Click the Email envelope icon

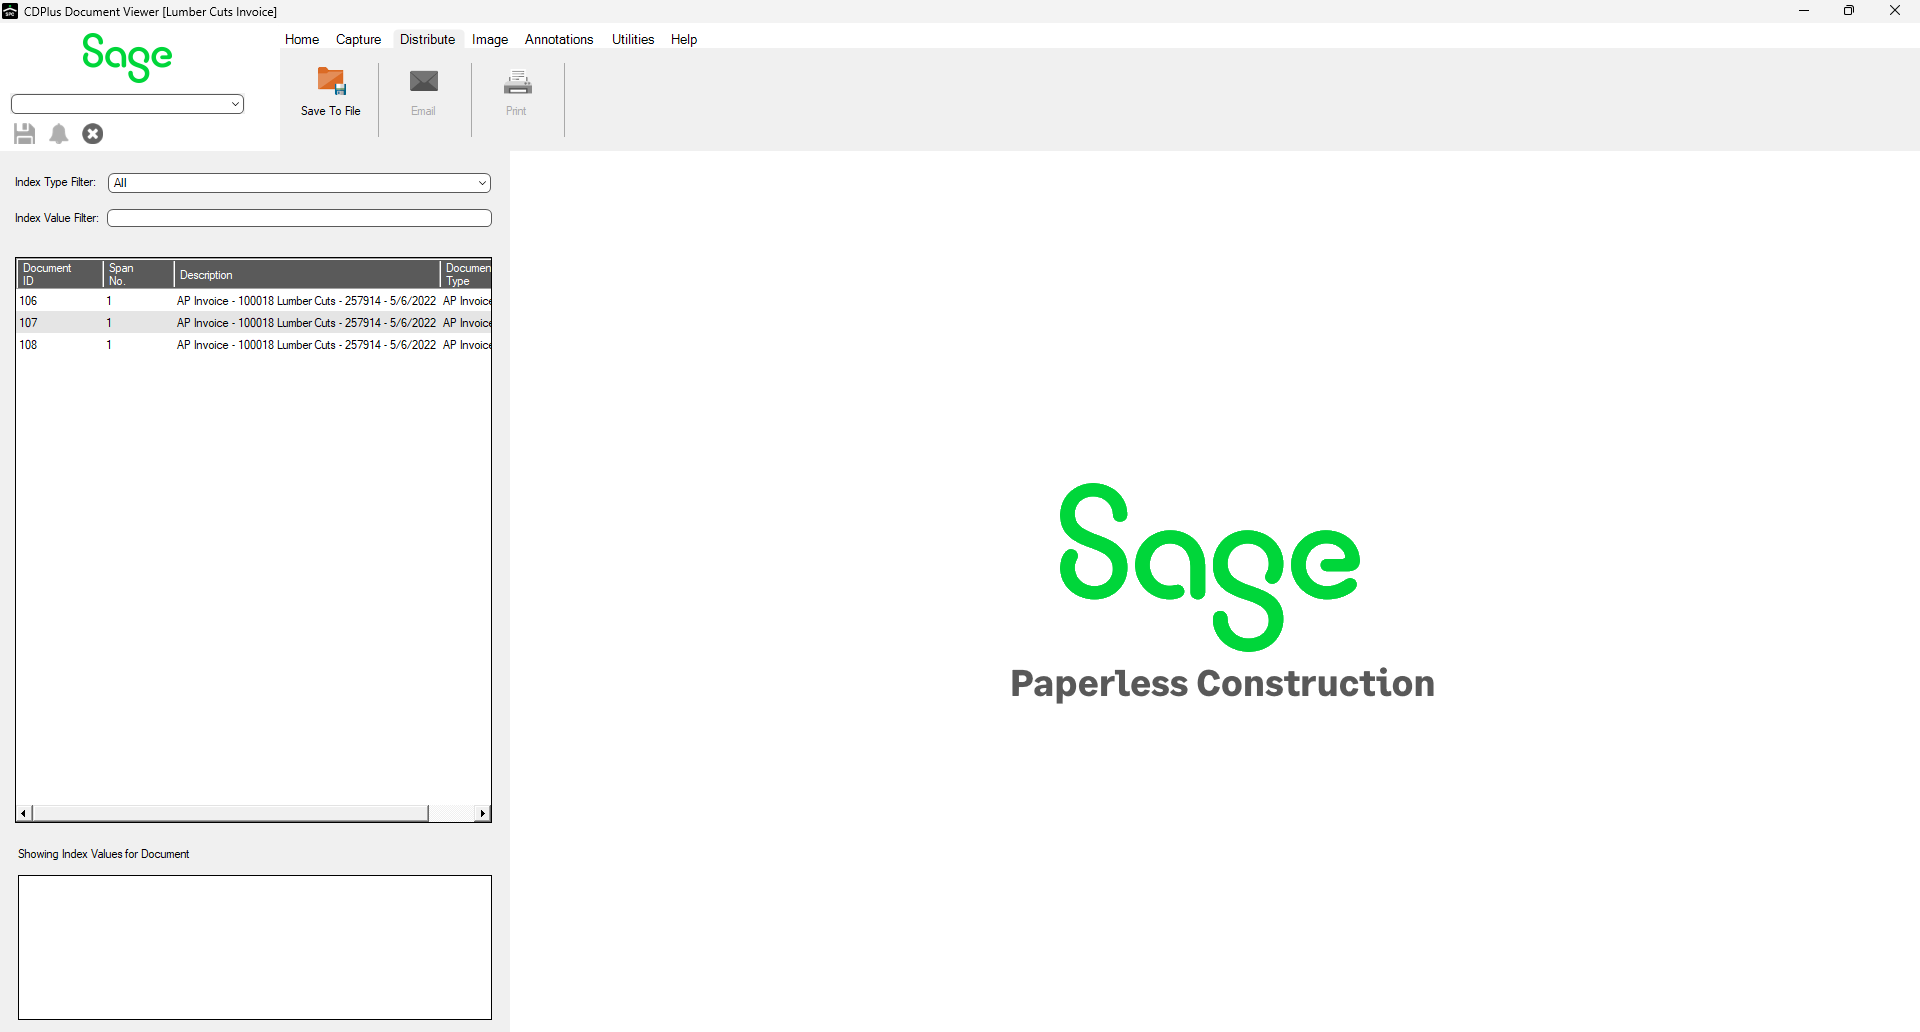click(424, 81)
